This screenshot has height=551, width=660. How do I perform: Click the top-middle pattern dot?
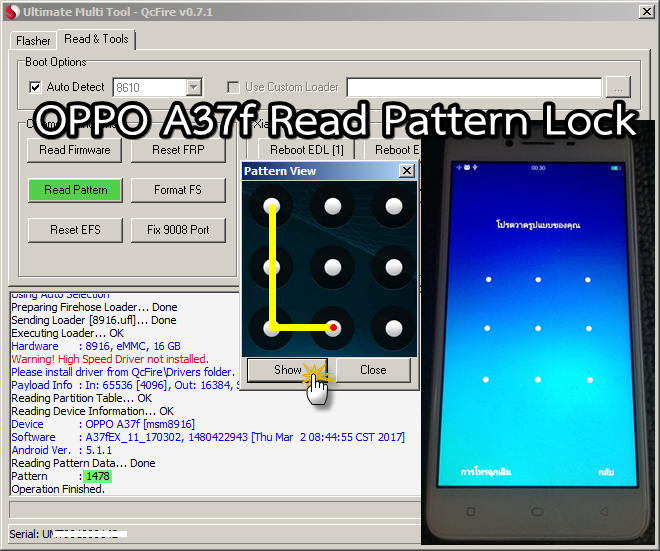point(333,206)
